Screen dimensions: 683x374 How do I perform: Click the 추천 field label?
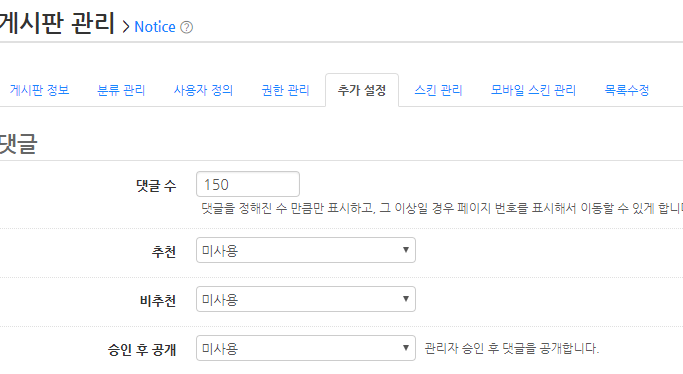click(x=164, y=252)
